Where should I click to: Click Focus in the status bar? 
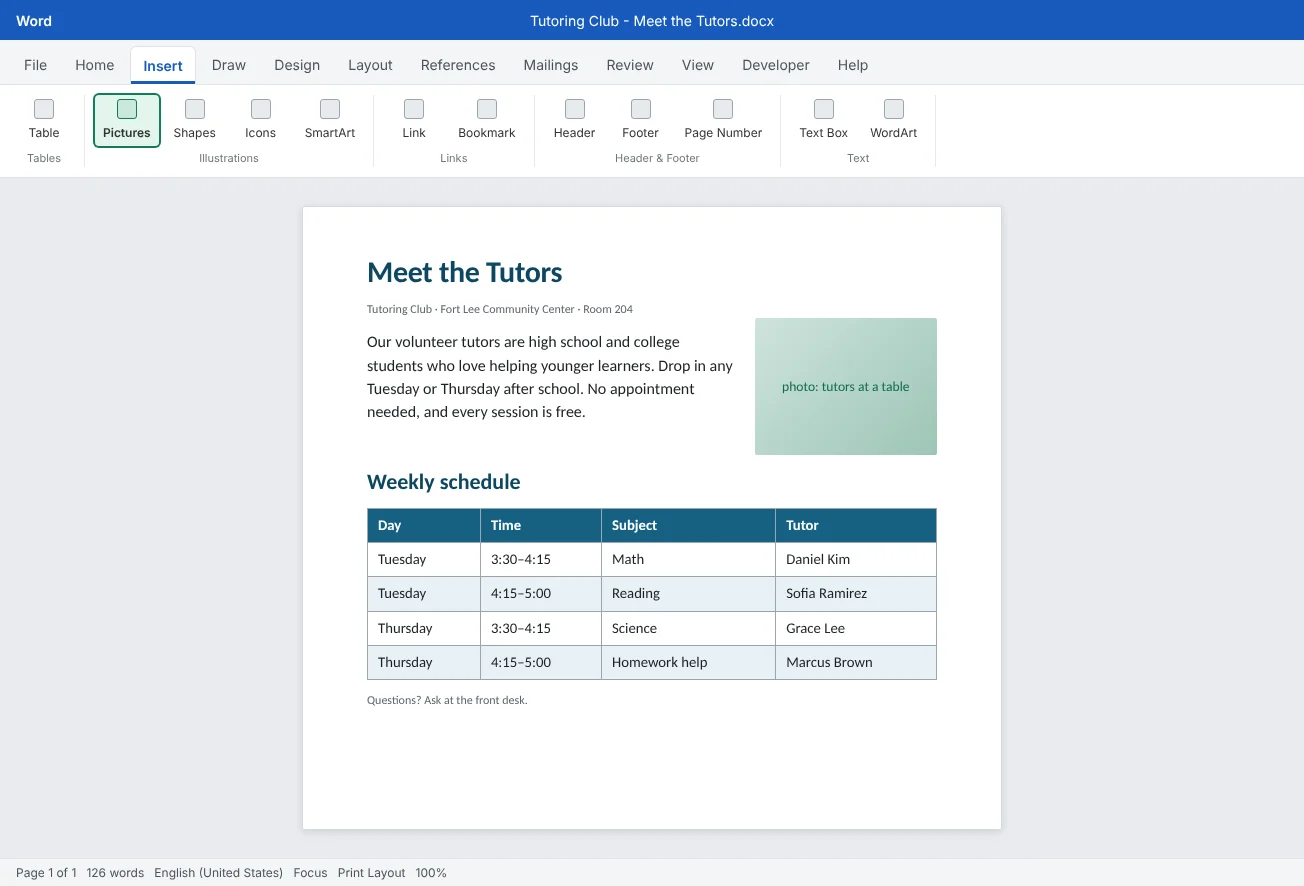(x=310, y=873)
